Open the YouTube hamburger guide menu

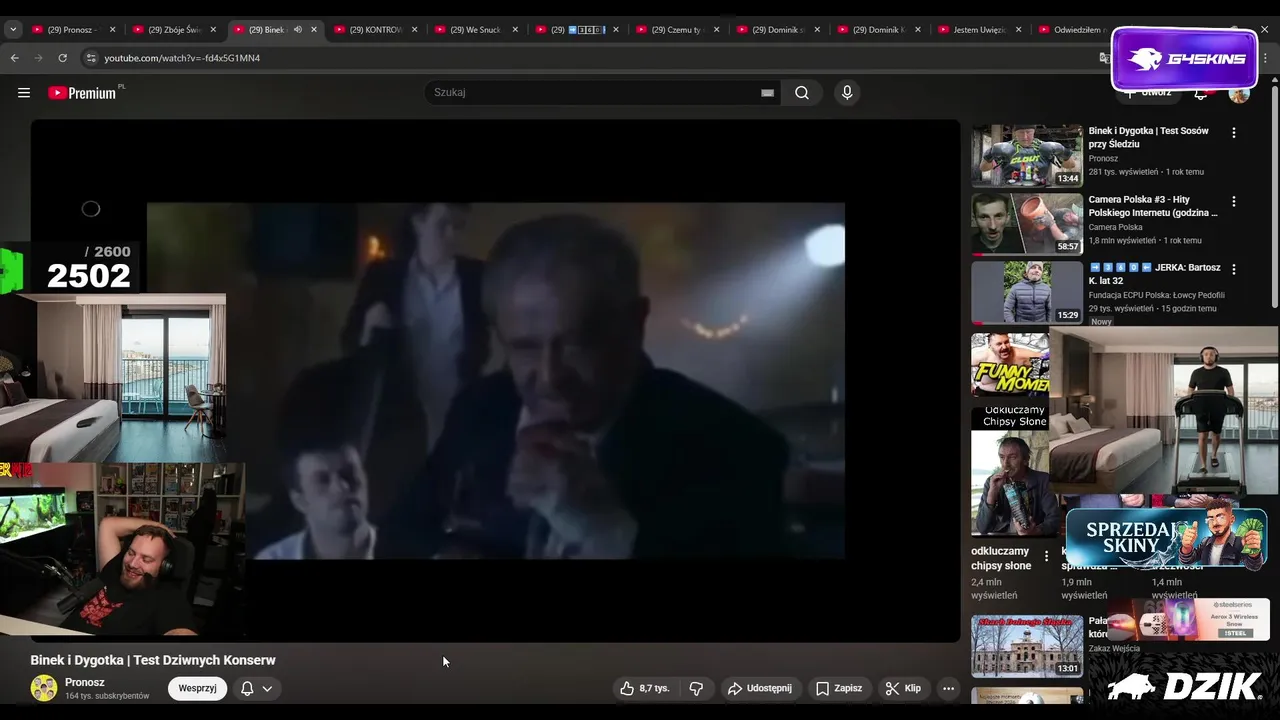coord(24,93)
